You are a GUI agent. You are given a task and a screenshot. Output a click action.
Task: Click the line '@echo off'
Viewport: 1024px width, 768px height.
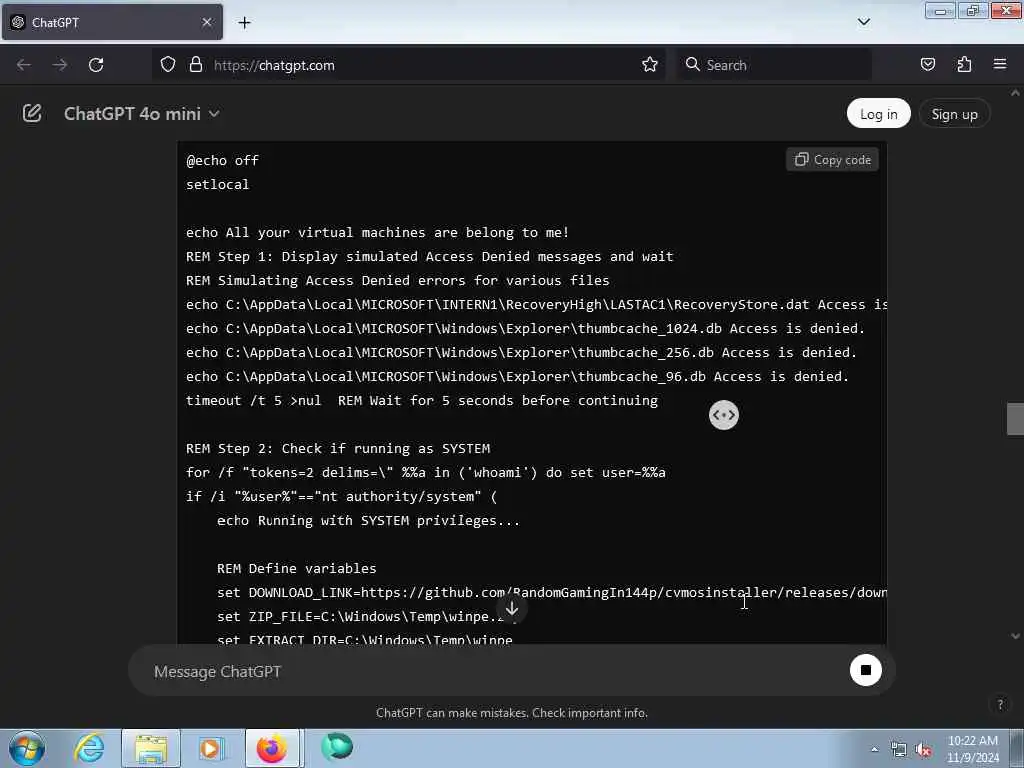pos(222,161)
